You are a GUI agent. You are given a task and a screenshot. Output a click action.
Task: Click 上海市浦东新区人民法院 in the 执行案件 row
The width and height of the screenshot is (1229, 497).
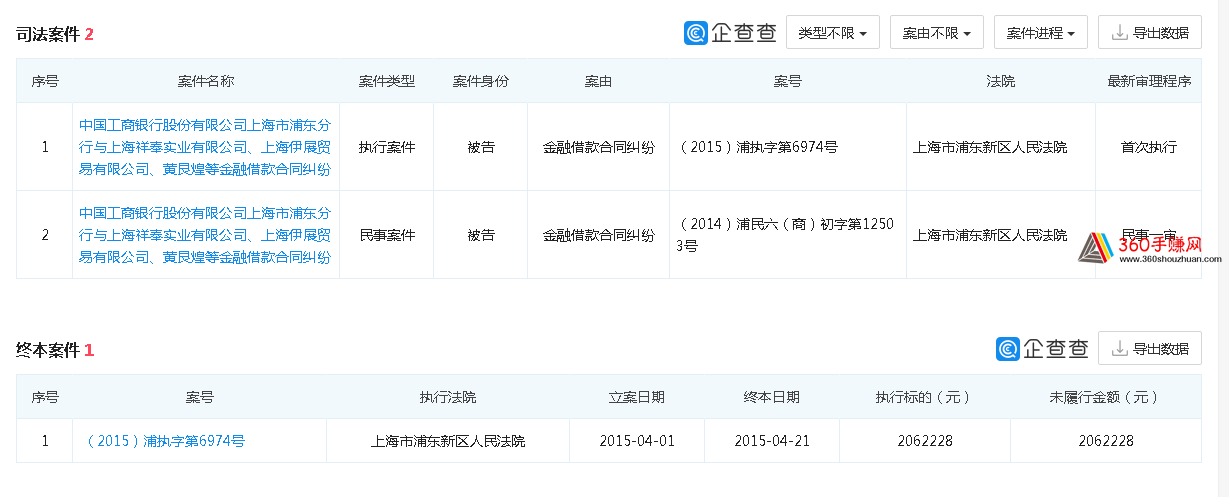point(990,147)
